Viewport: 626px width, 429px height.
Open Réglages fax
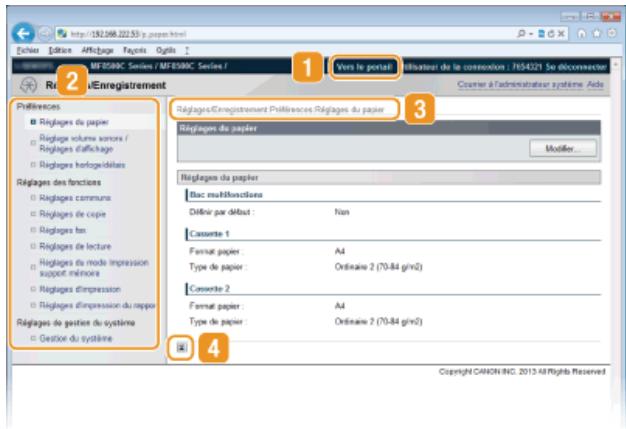coord(63,230)
